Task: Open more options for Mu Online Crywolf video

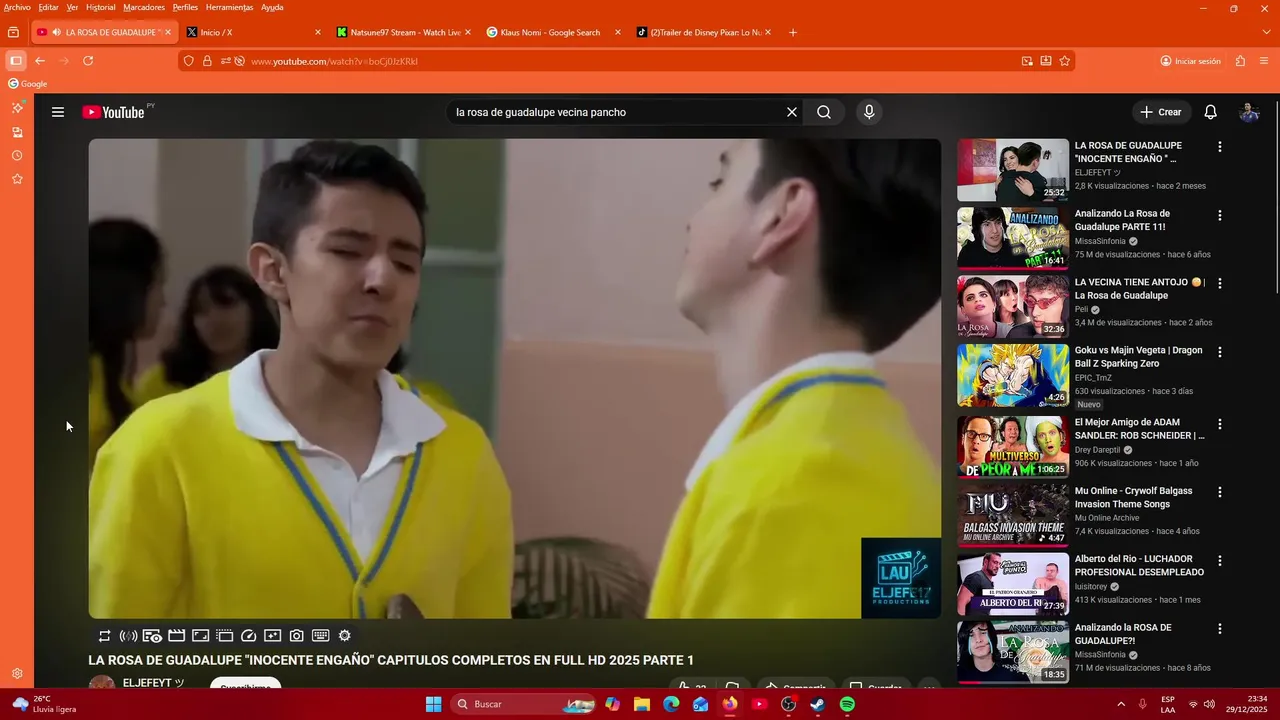Action: point(1219,492)
